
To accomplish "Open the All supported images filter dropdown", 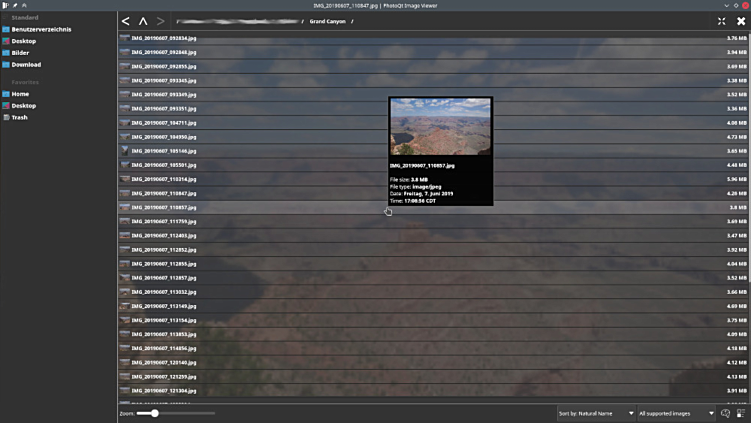I will [677, 413].
